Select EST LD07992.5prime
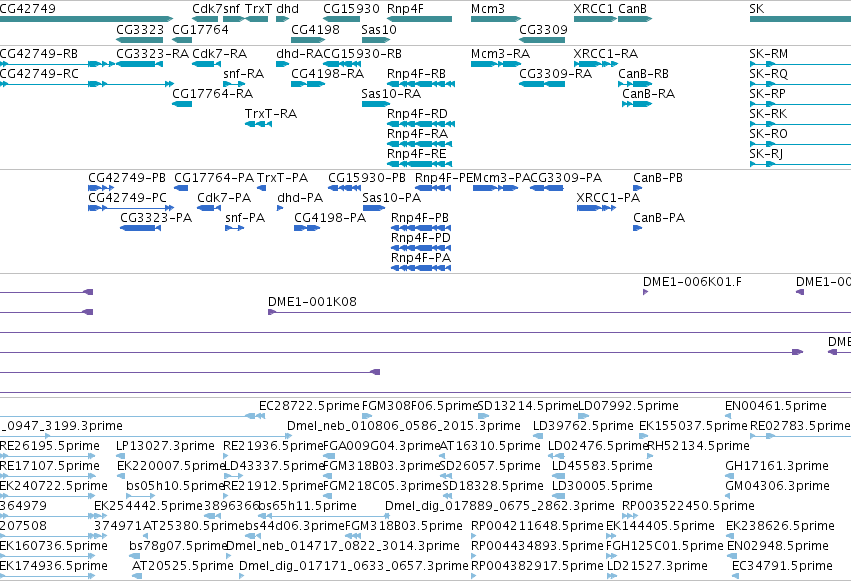Image resolution: width=851 pixels, height=581 pixels. click(x=628, y=406)
